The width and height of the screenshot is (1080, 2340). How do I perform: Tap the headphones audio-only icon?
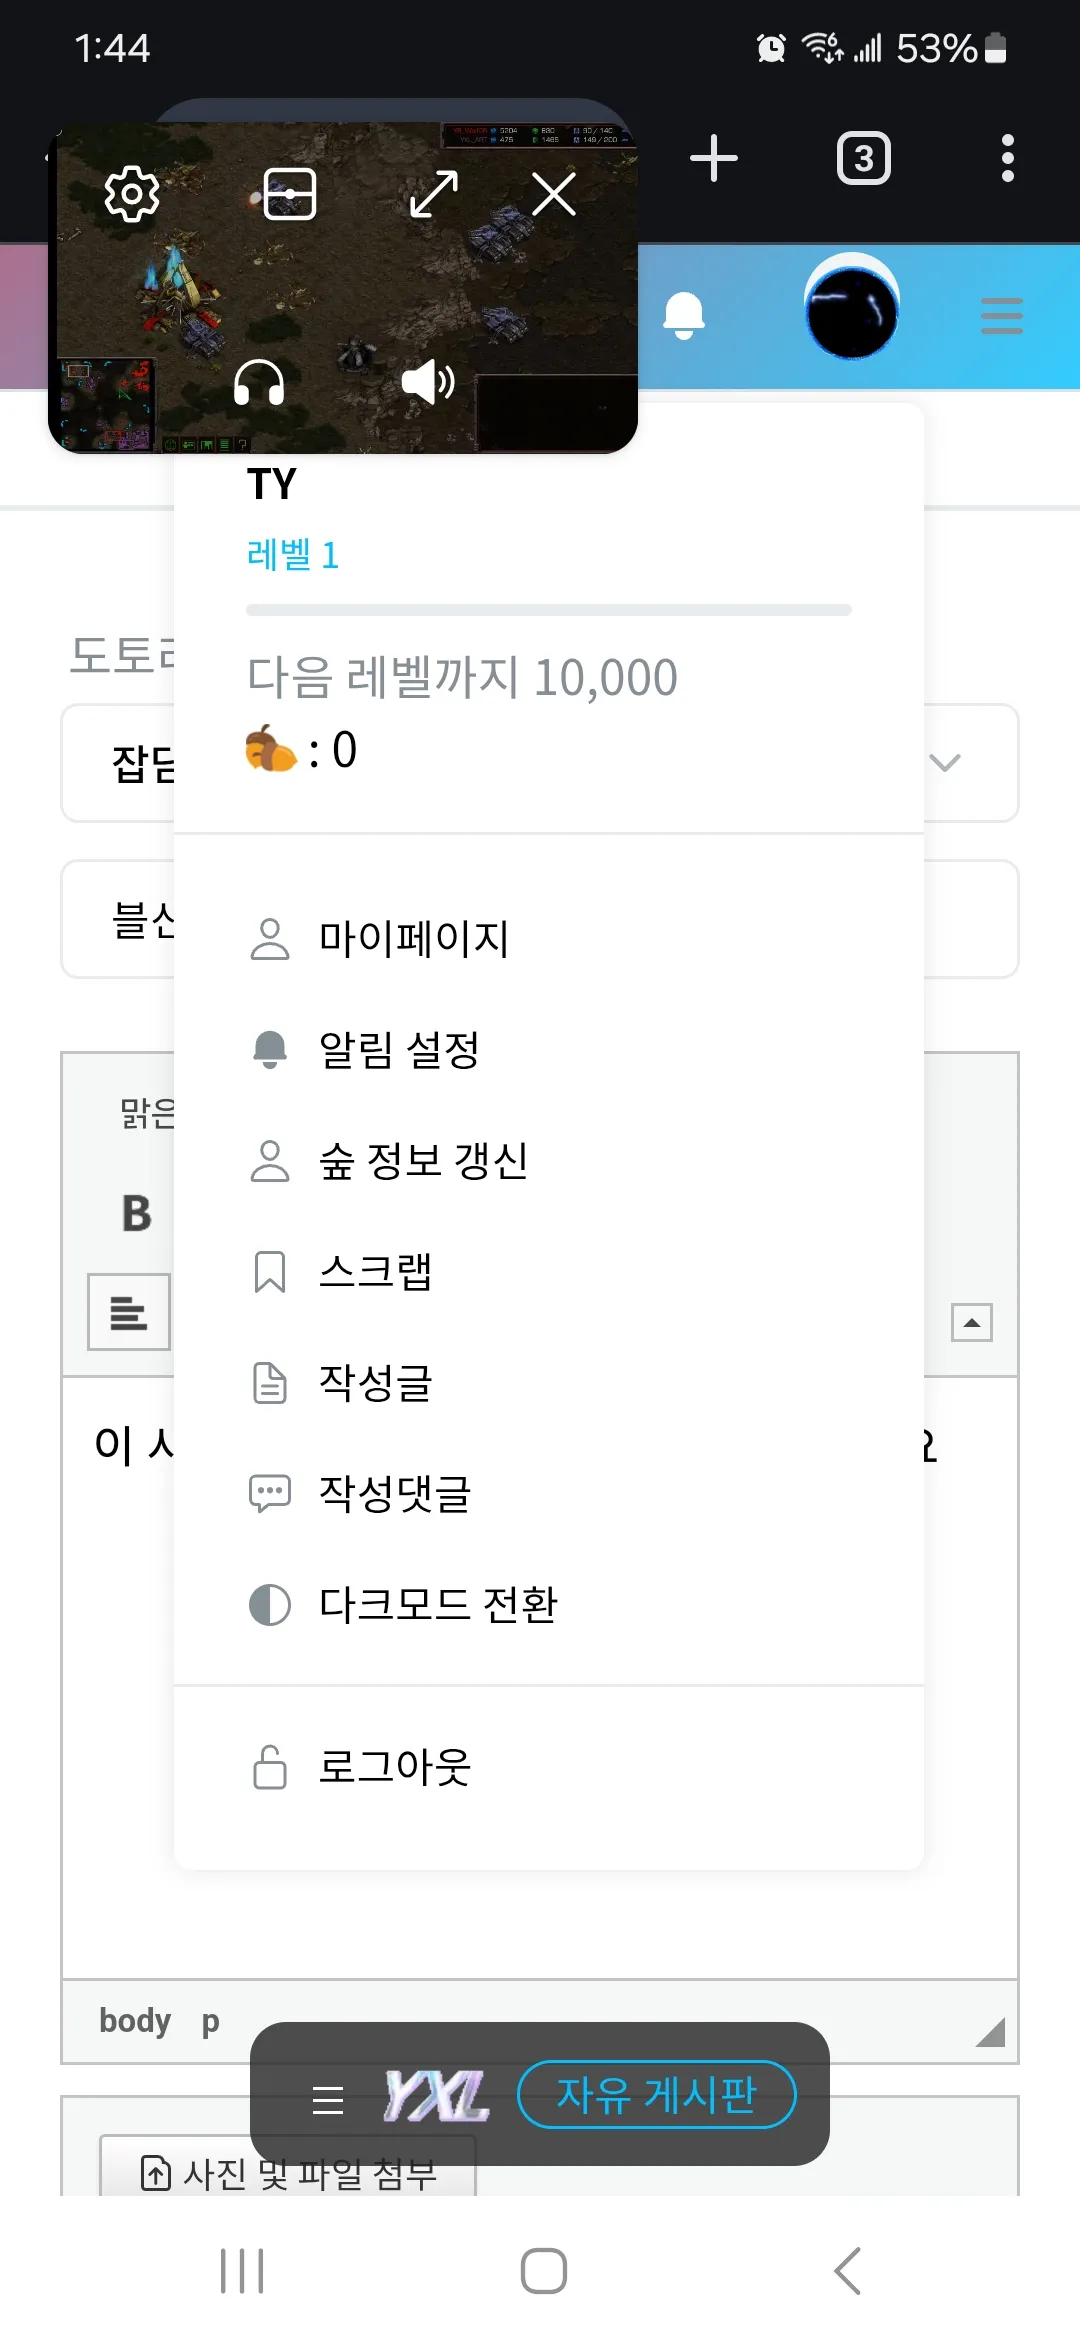tap(259, 382)
